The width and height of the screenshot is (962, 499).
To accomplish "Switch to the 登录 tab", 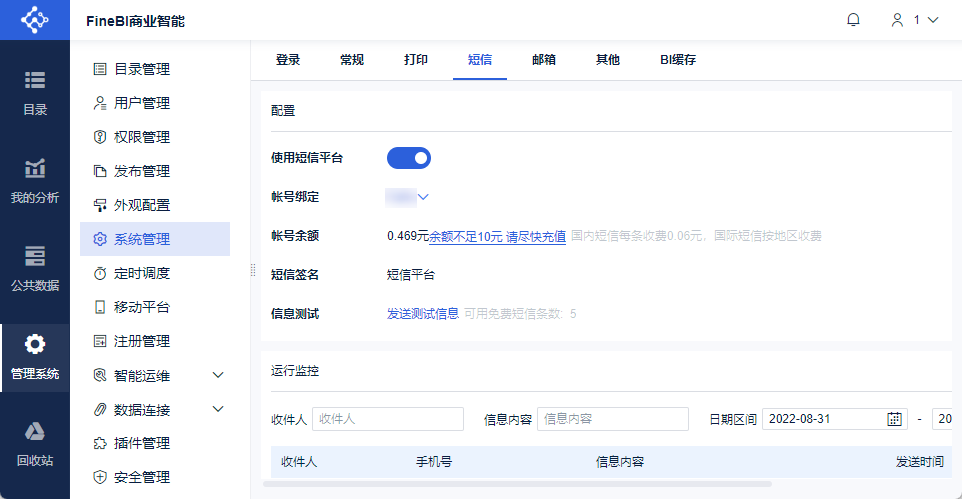I will point(288,60).
